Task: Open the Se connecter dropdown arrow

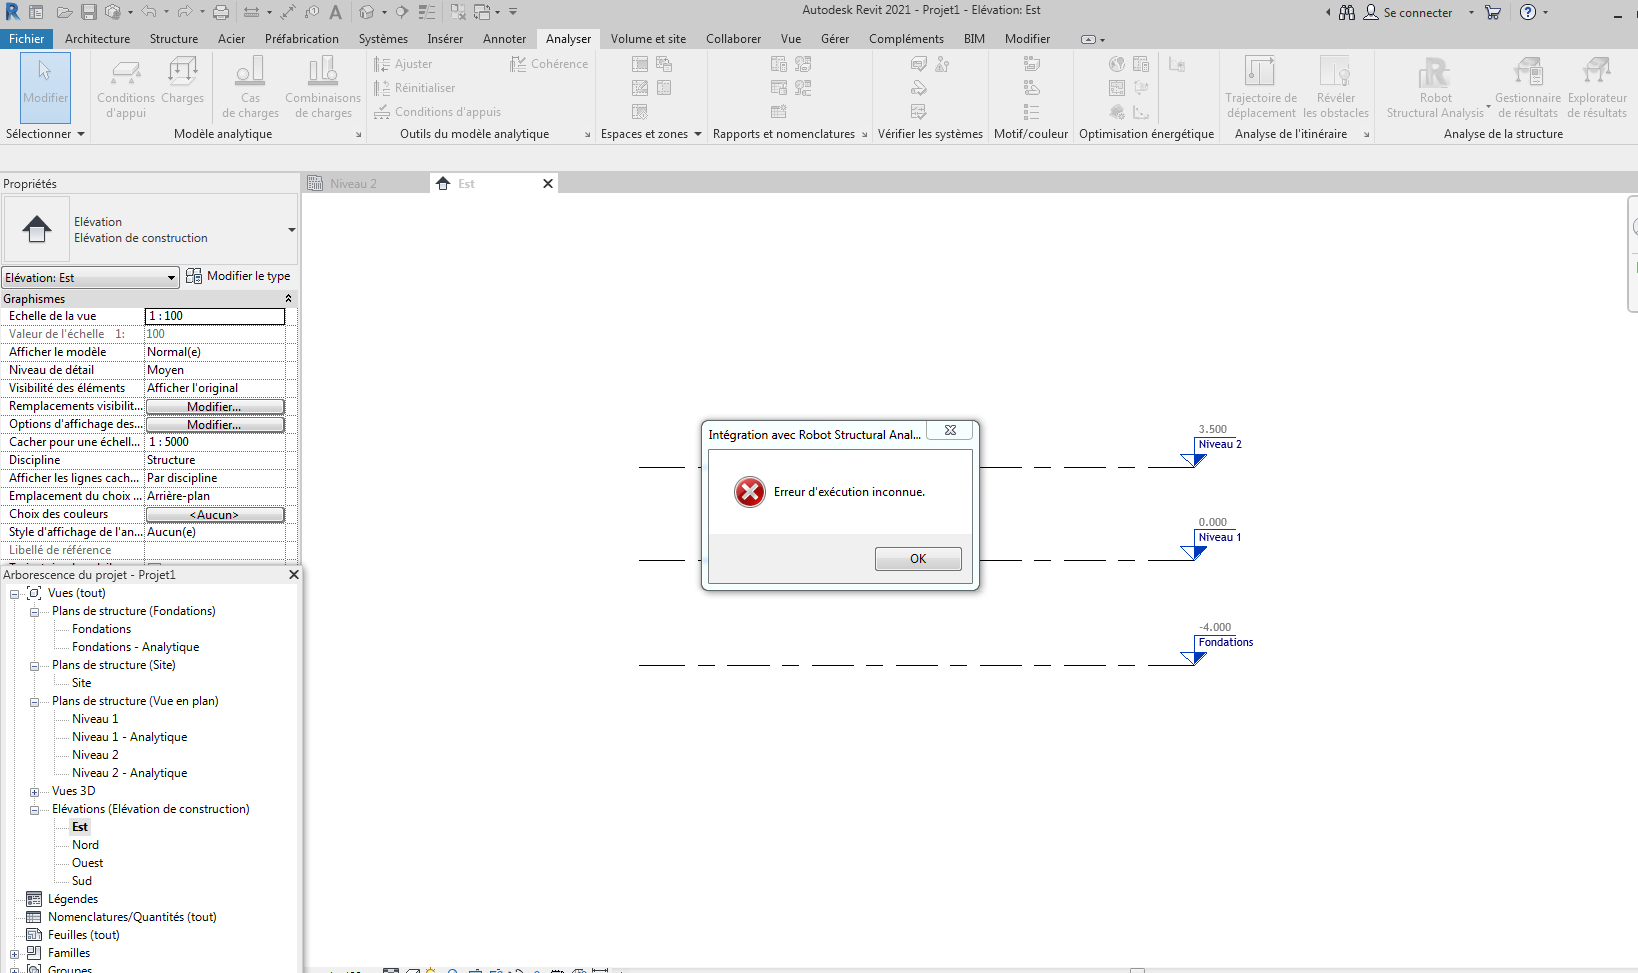Action: [1471, 13]
